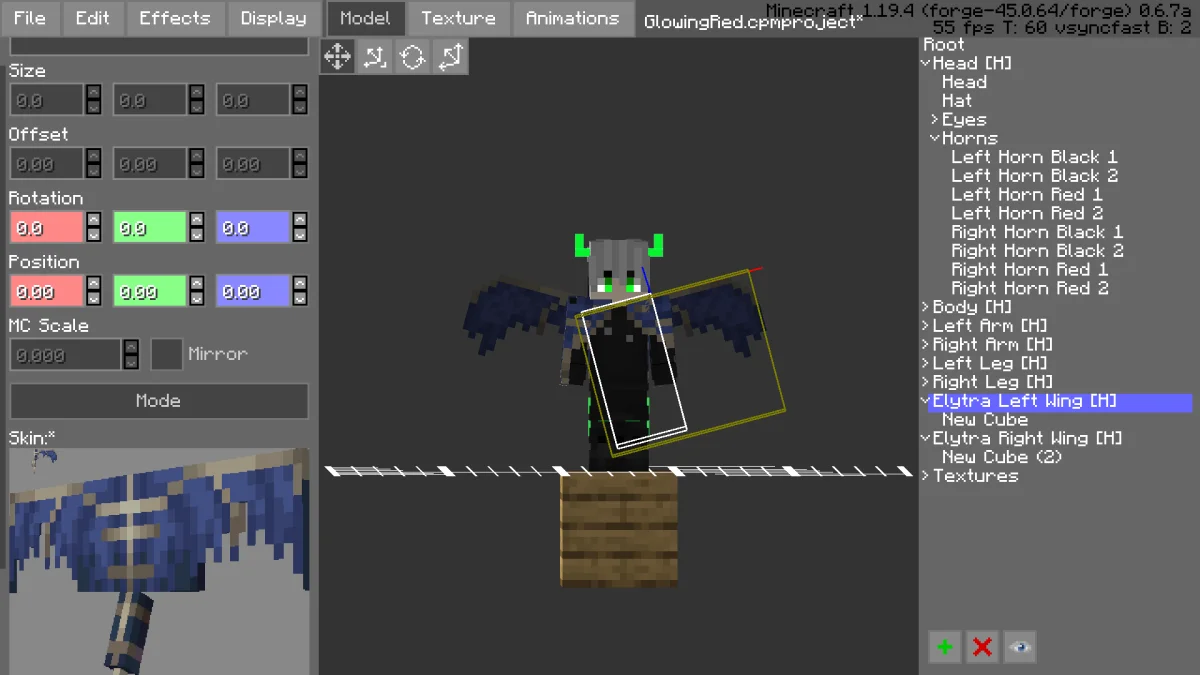
Task: Select Right Horn Black 2
Action: [x=1037, y=251]
